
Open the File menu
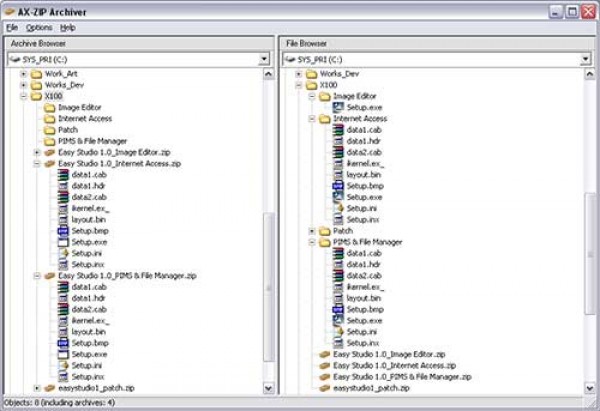(x=12, y=28)
